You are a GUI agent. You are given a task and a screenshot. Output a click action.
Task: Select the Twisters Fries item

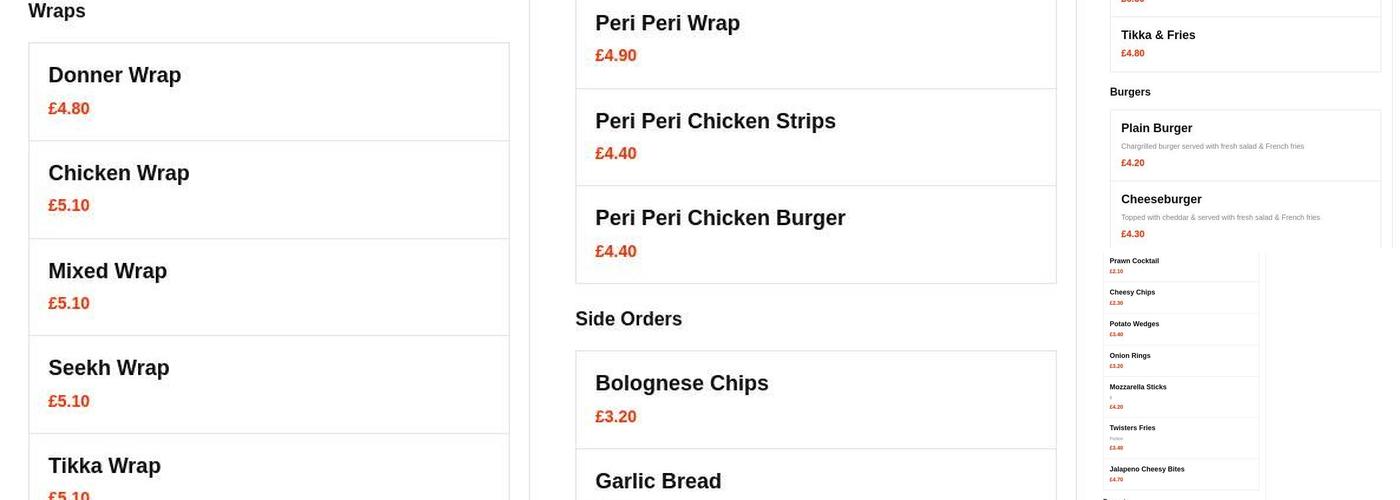pos(1181,437)
